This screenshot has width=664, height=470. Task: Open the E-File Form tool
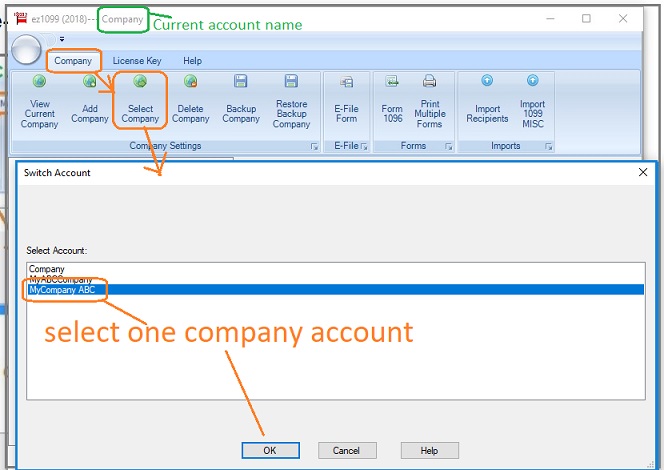pos(346,82)
